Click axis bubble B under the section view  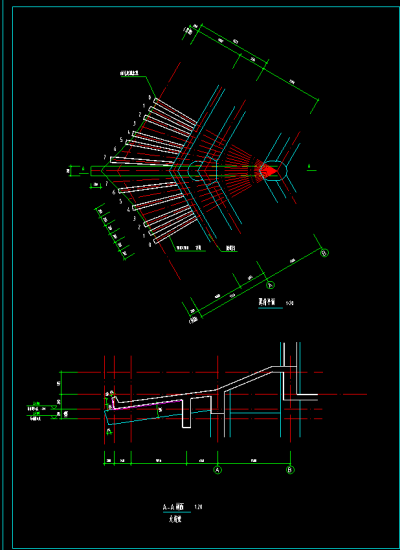tap(290, 470)
